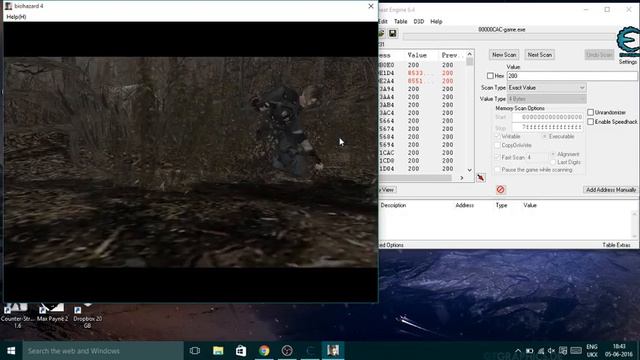Switch to the biohazard 4 taskbar icon
The width and height of the screenshot is (640, 360).
click(x=333, y=351)
